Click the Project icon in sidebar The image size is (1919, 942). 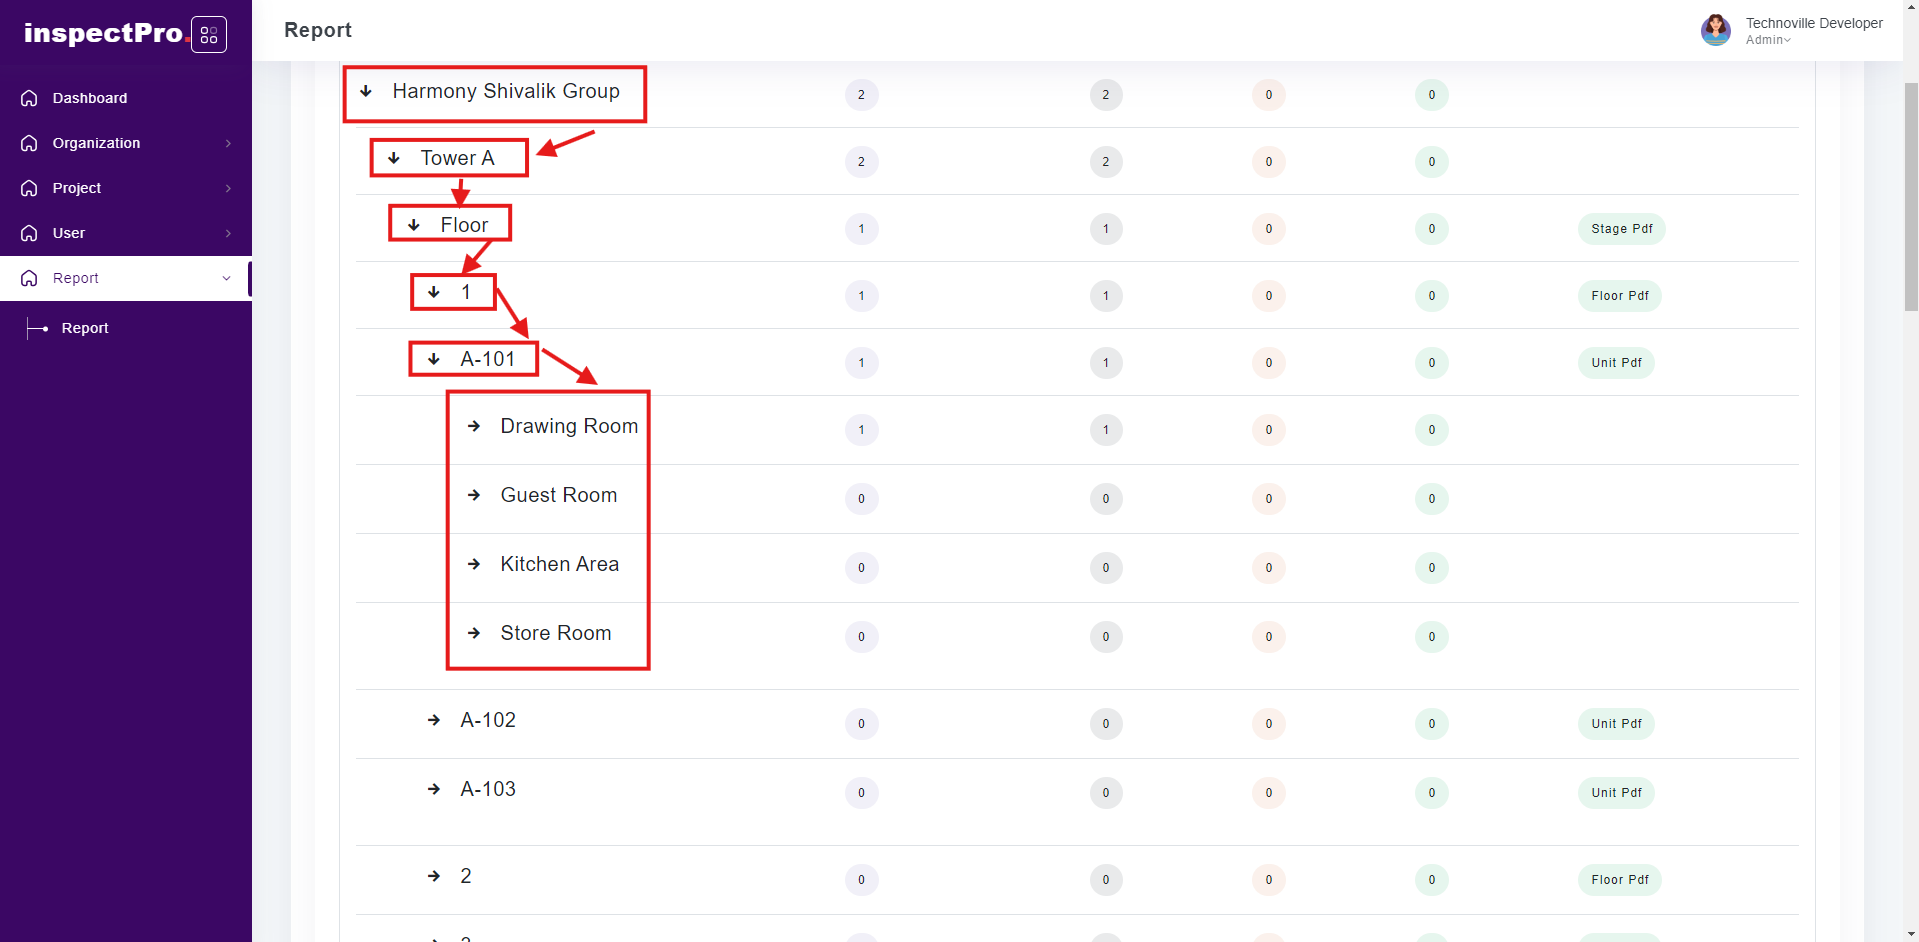click(29, 188)
